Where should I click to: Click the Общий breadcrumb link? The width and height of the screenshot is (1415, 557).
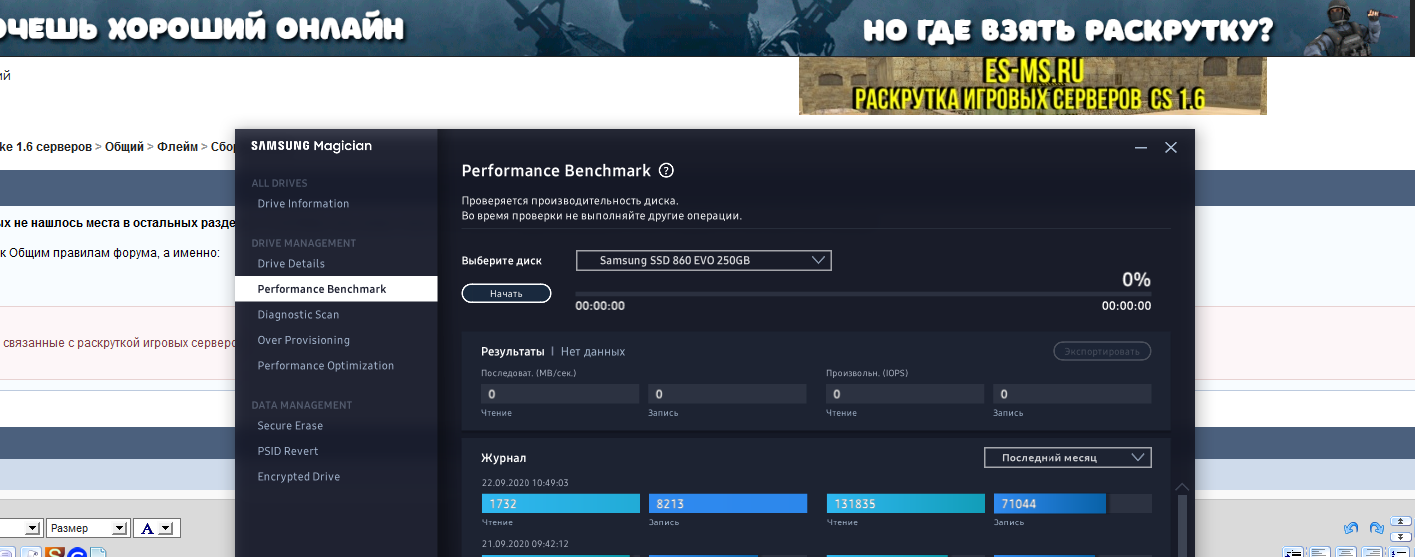point(125,147)
